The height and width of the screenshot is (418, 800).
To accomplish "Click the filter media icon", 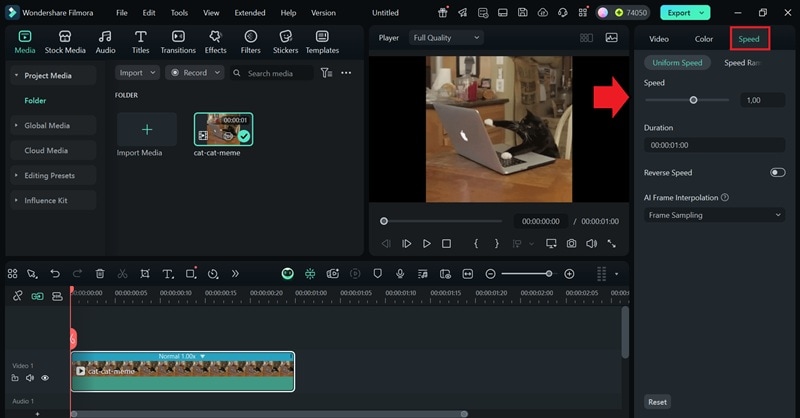I will 326,73.
